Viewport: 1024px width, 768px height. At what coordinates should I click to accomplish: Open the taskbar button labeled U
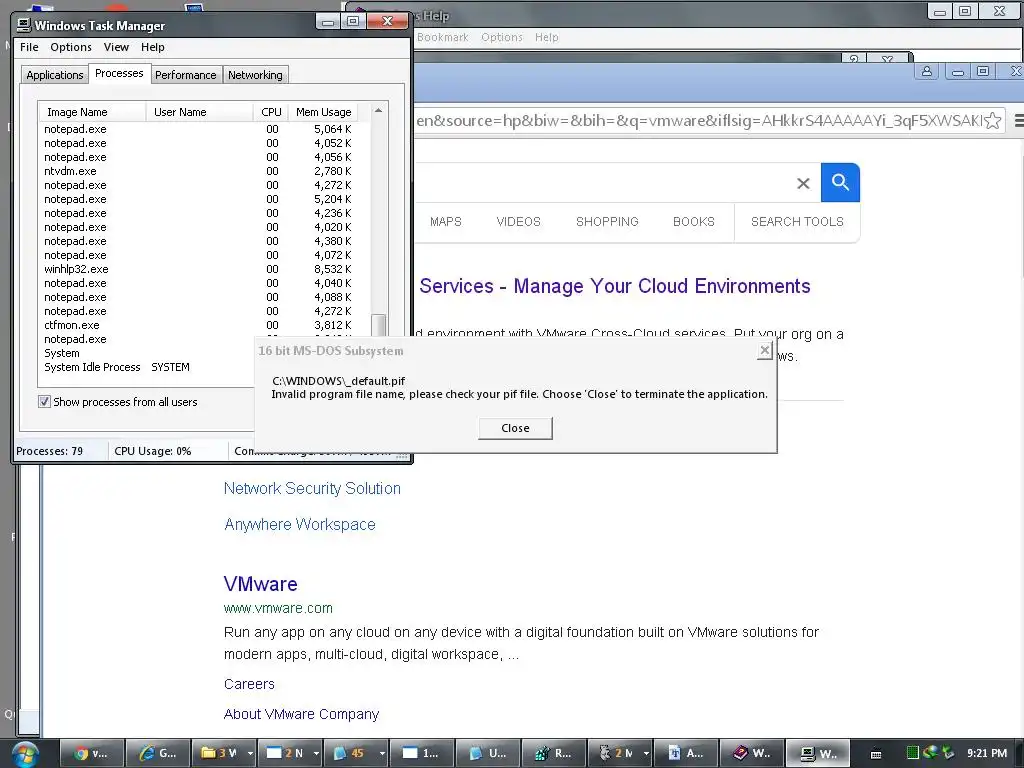point(487,753)
